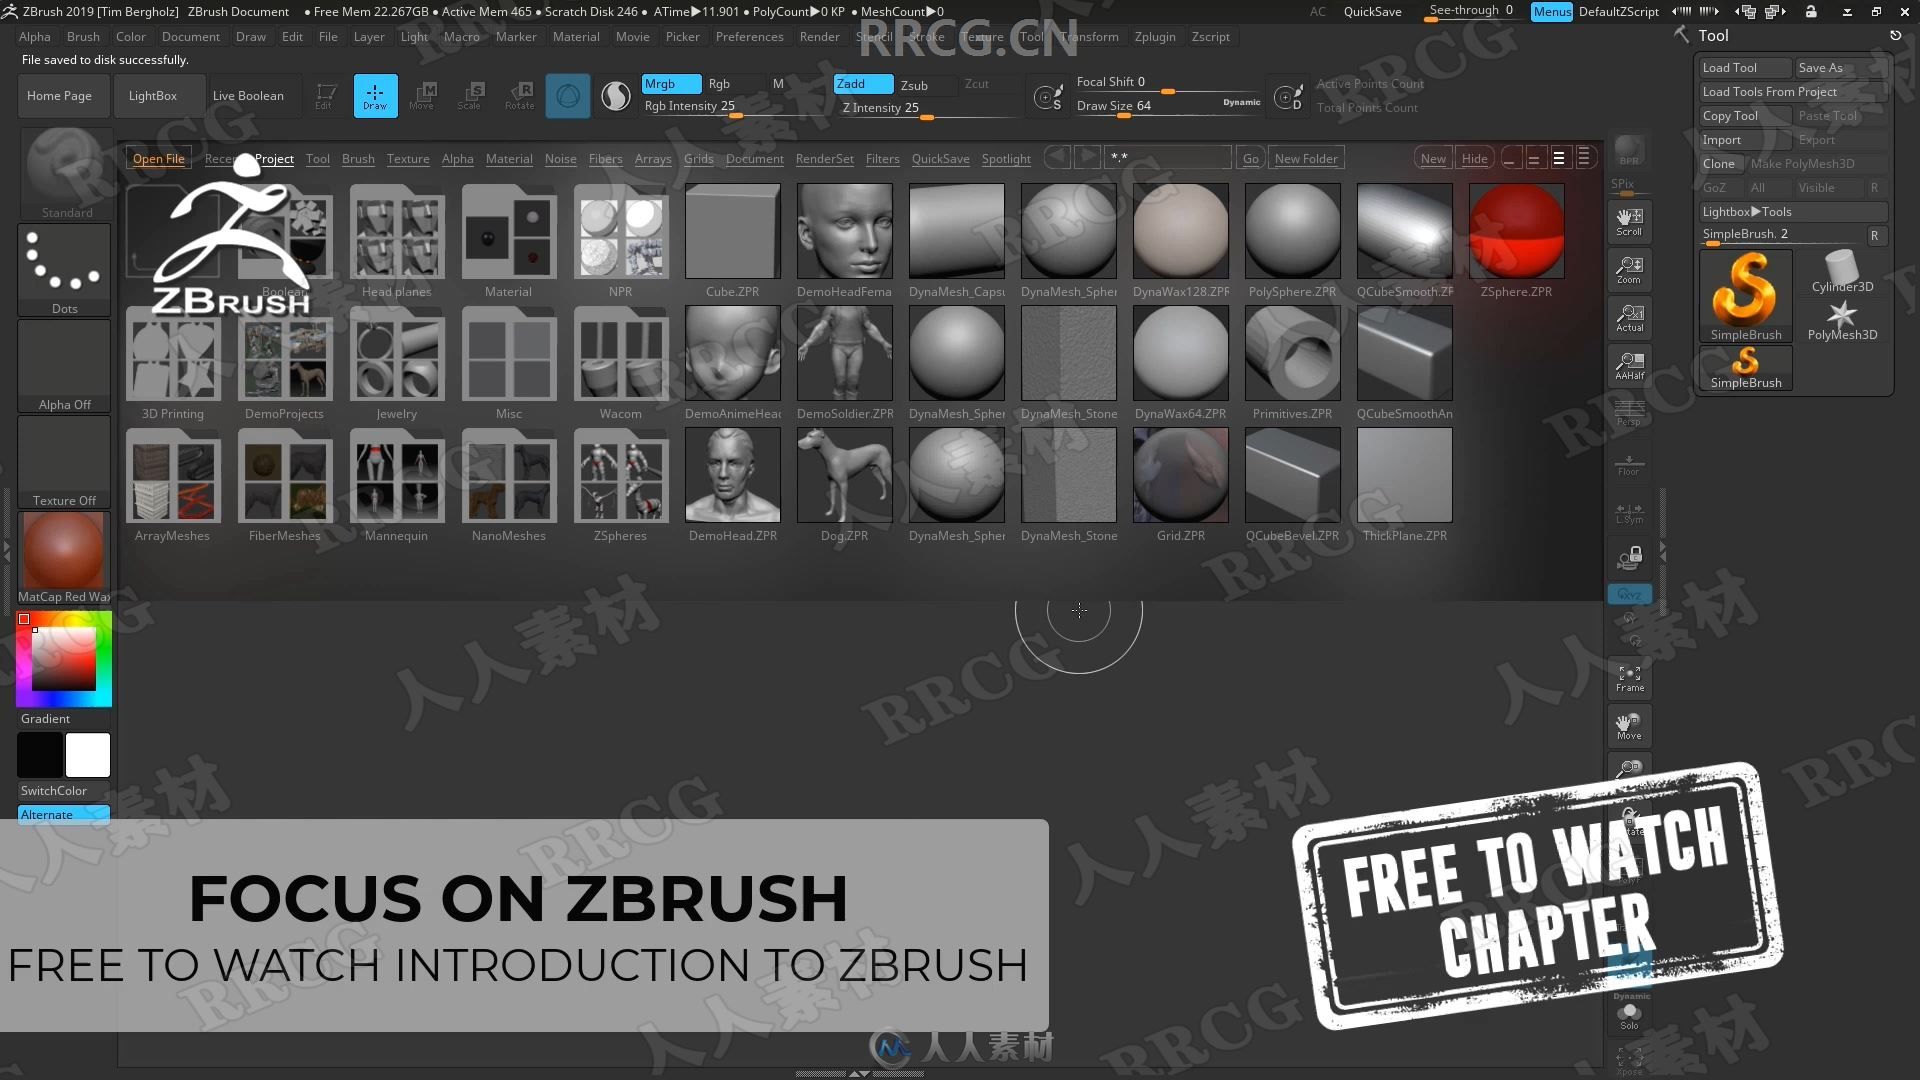Toggle Rgb color mode on

[x=719, y=83]
